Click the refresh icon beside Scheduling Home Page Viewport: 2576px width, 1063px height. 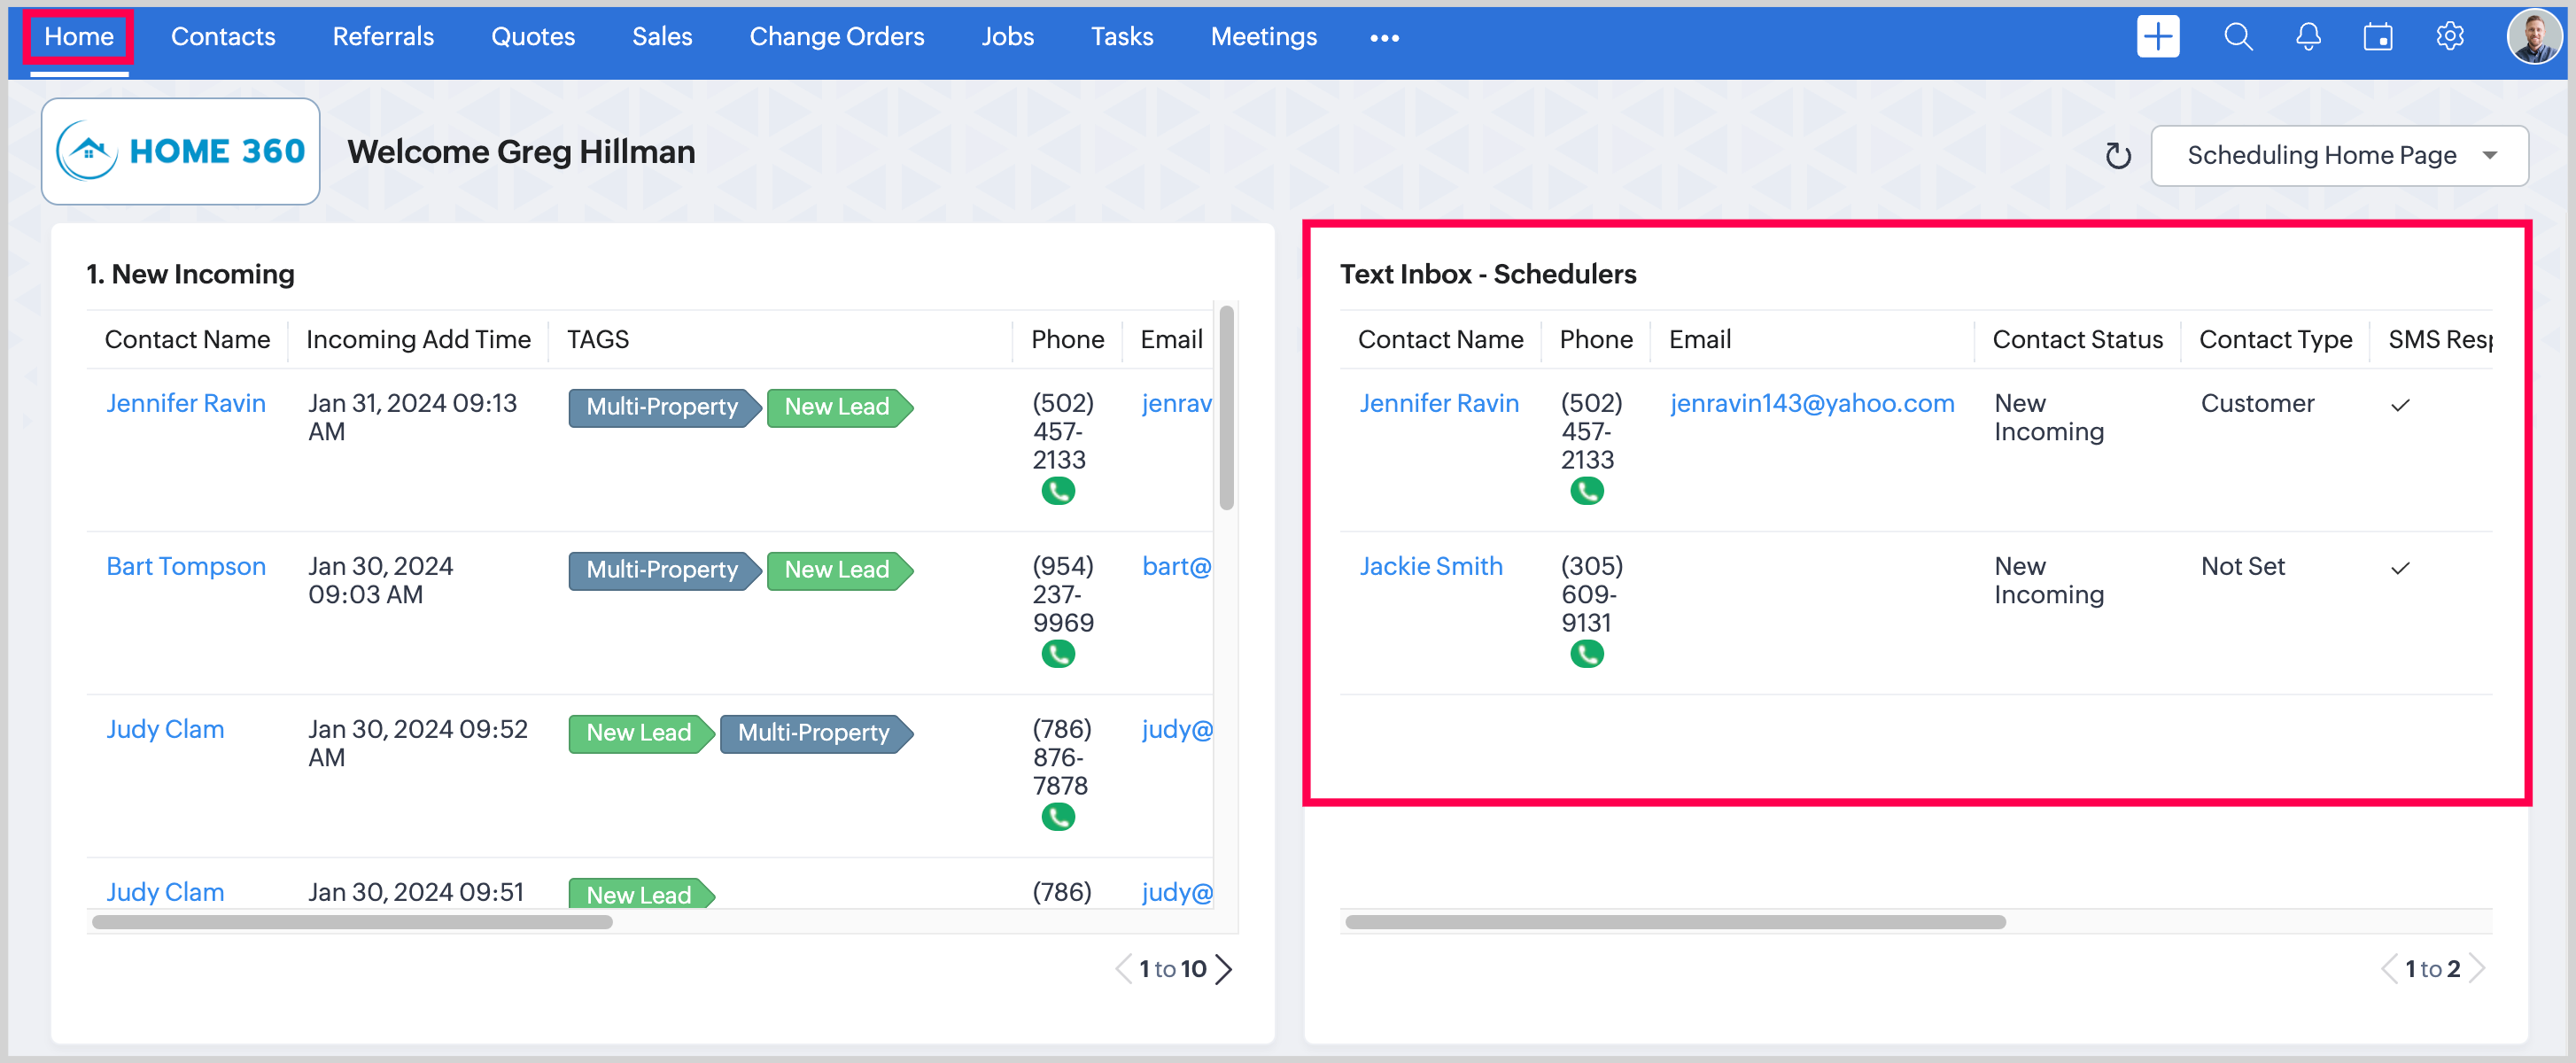pos(2117,156)
